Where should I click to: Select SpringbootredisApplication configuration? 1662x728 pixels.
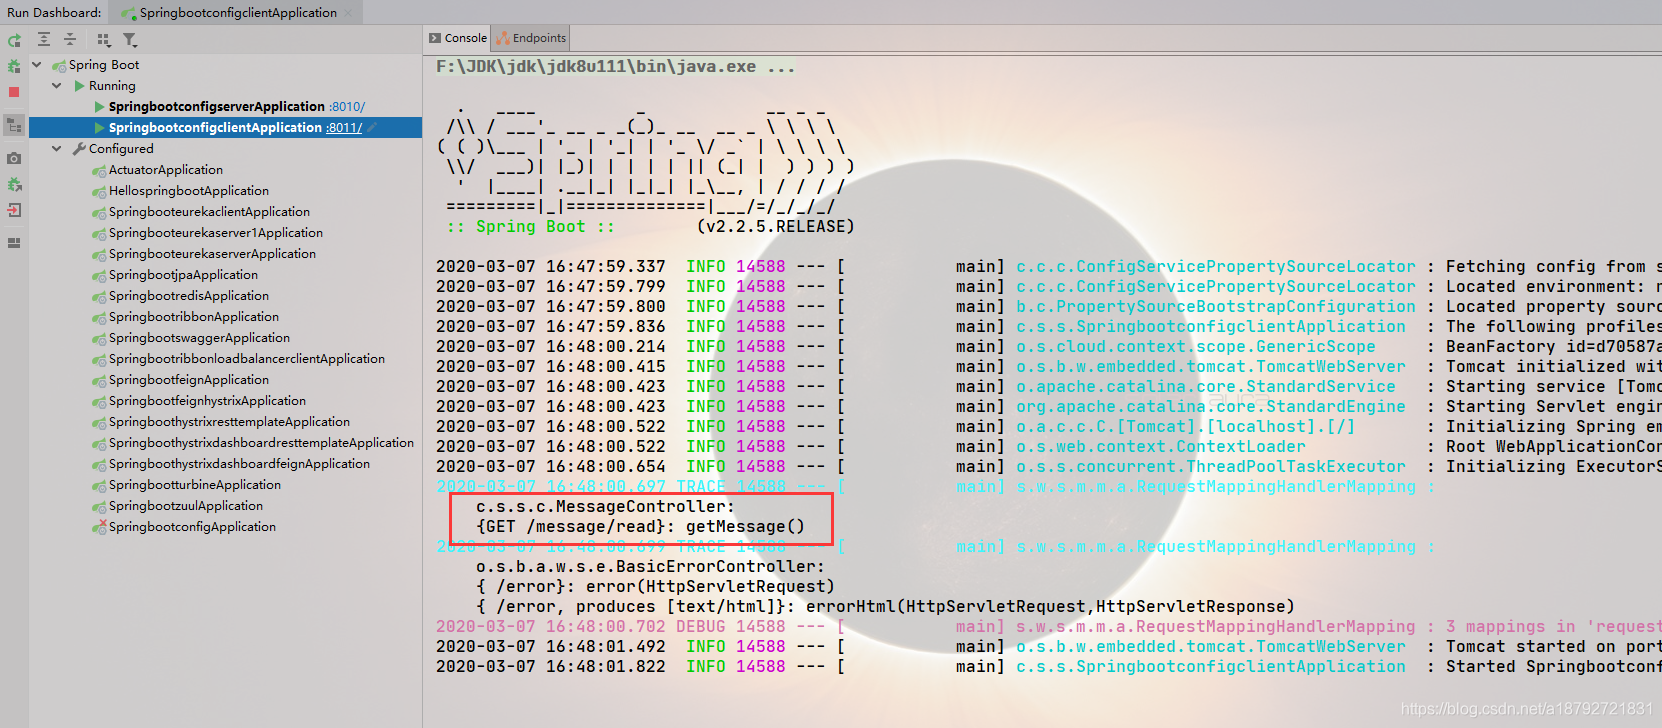click(189, 296)
